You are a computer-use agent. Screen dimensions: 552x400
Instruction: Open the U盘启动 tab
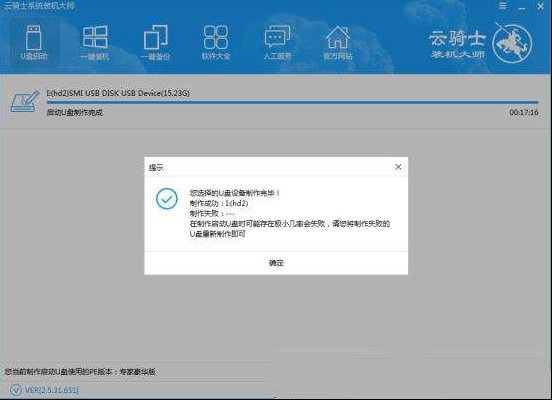34,42
